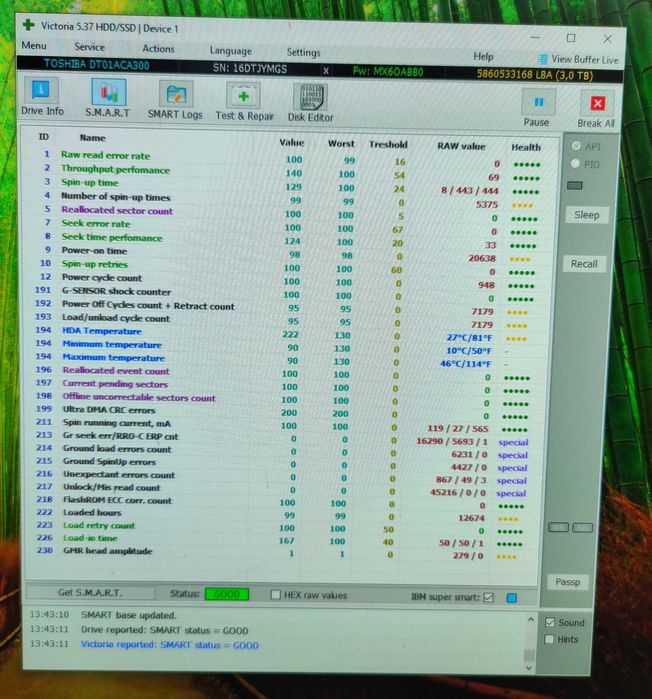Click the Recall button
652x699 pixels.
click(583, 264)
